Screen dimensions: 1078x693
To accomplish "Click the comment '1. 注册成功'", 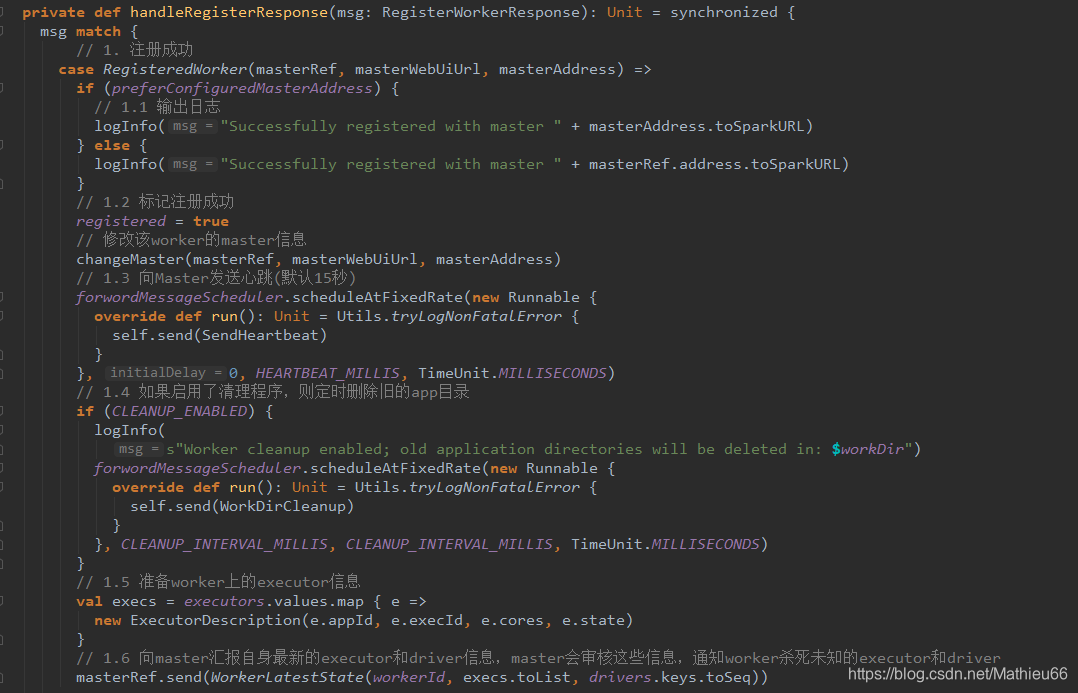I will click(x=135, y=50).
